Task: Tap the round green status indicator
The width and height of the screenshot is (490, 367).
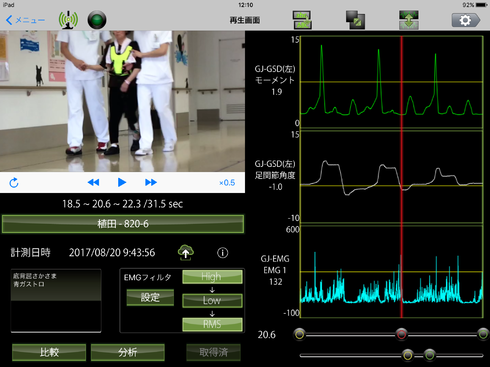Action: (x=97, y=20)
